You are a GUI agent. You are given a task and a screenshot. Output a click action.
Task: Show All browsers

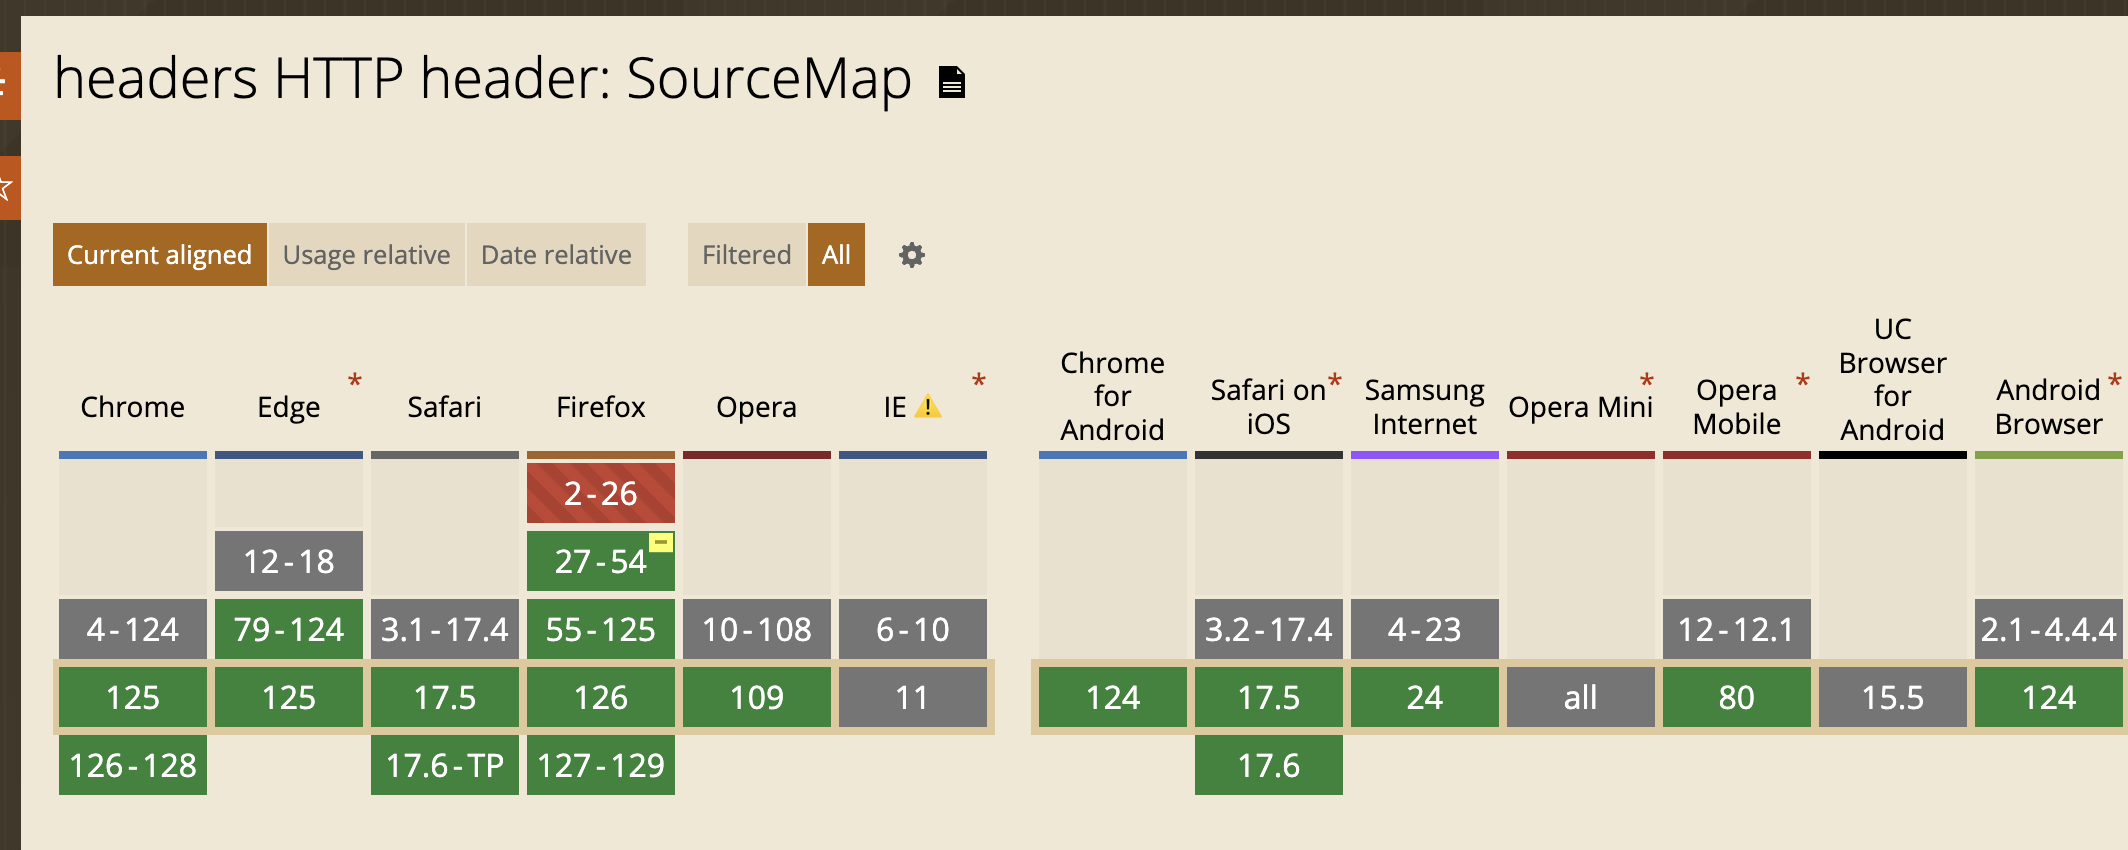836,255
